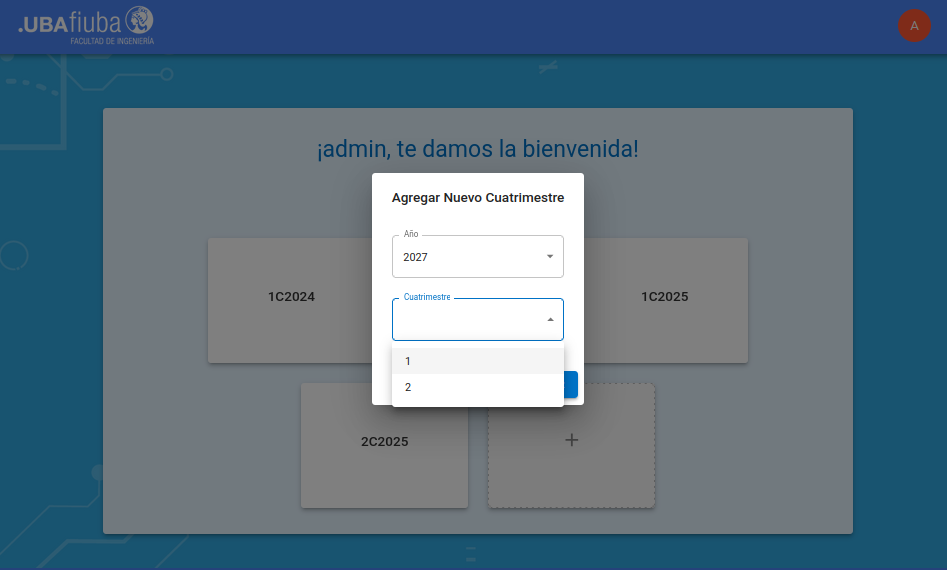Click the empty Cuatrimestre select field
Image resolution: width=947 pixels, height=570 pixels.
coord(468,320)
